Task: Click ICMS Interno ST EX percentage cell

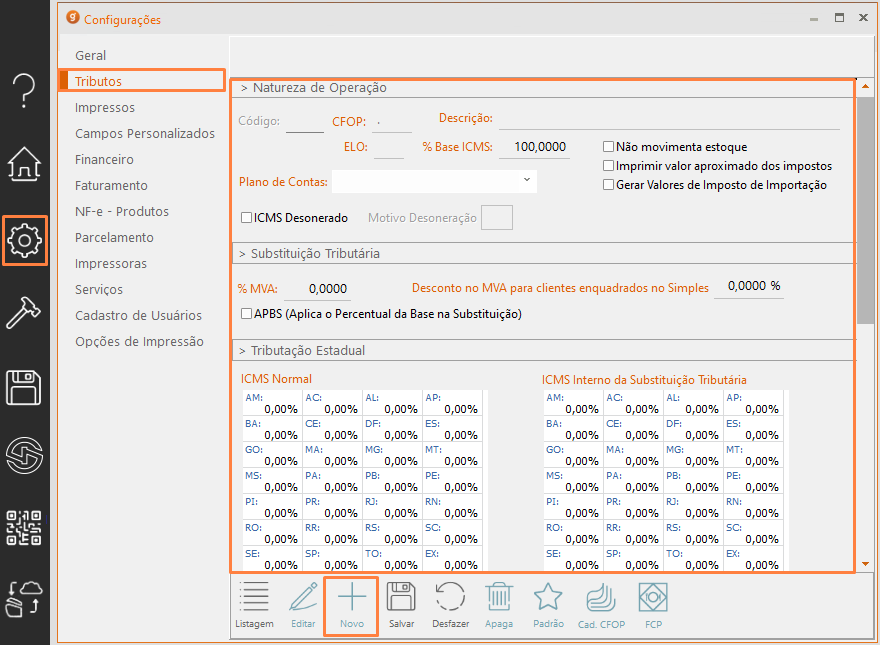Action: 753,559
